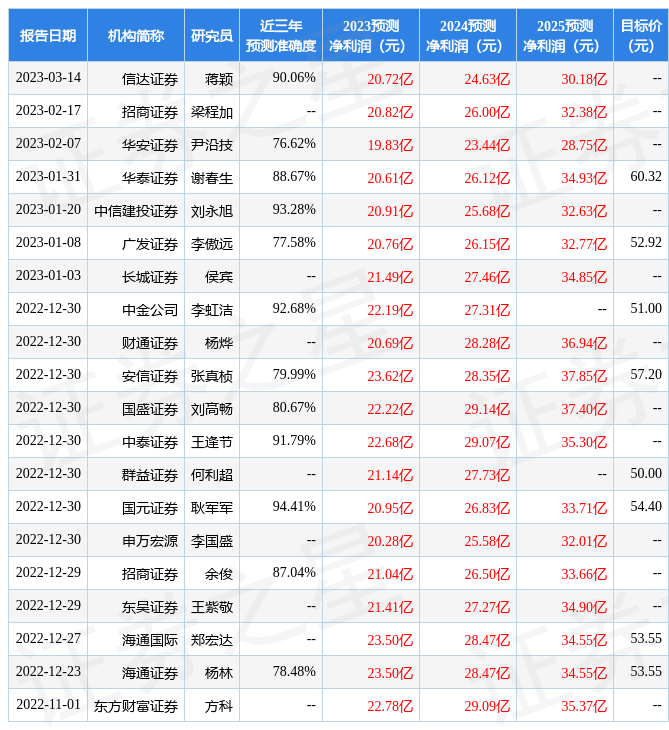Select the accuracy value 91.79%
The width and height of the screenshot is (669, 730).
[294, 441]
